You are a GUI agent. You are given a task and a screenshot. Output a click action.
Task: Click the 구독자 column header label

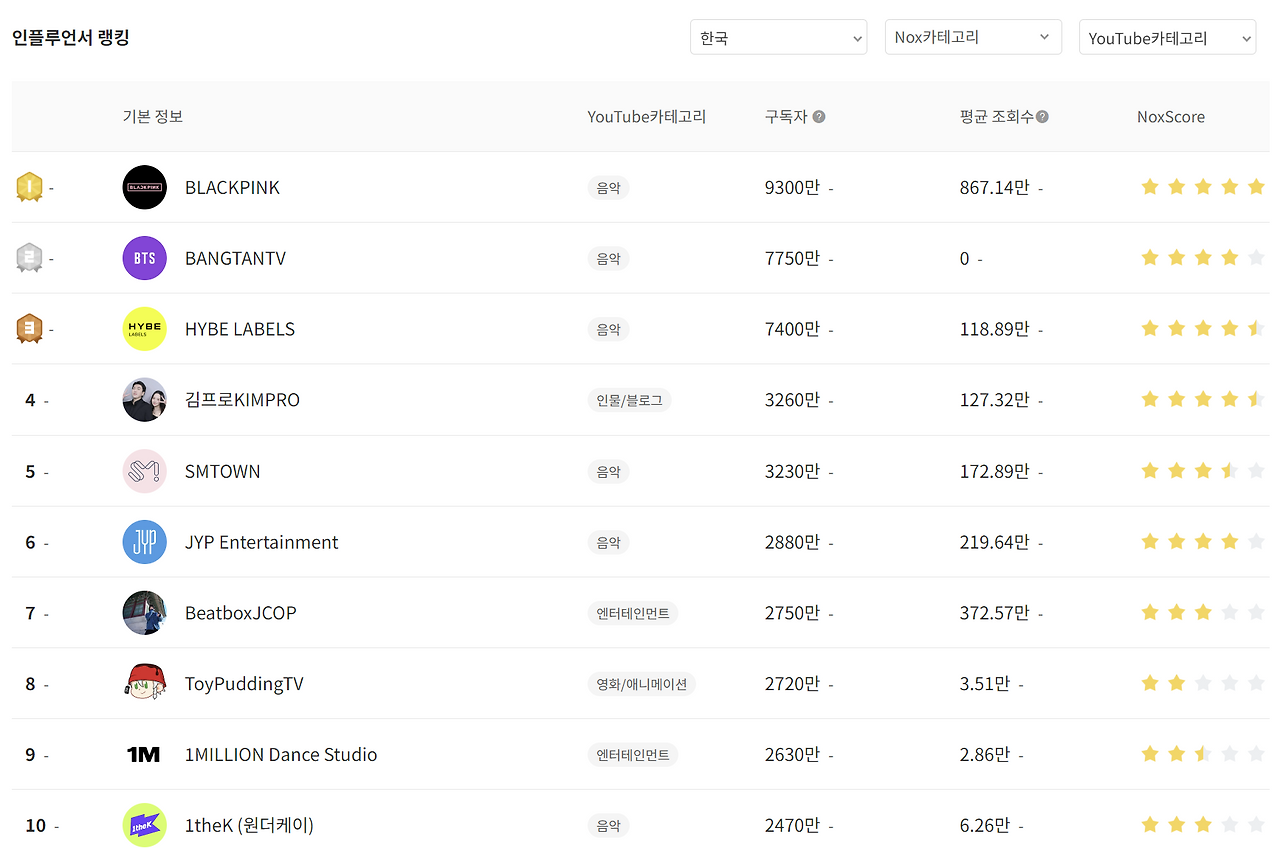tap(786, 117)
